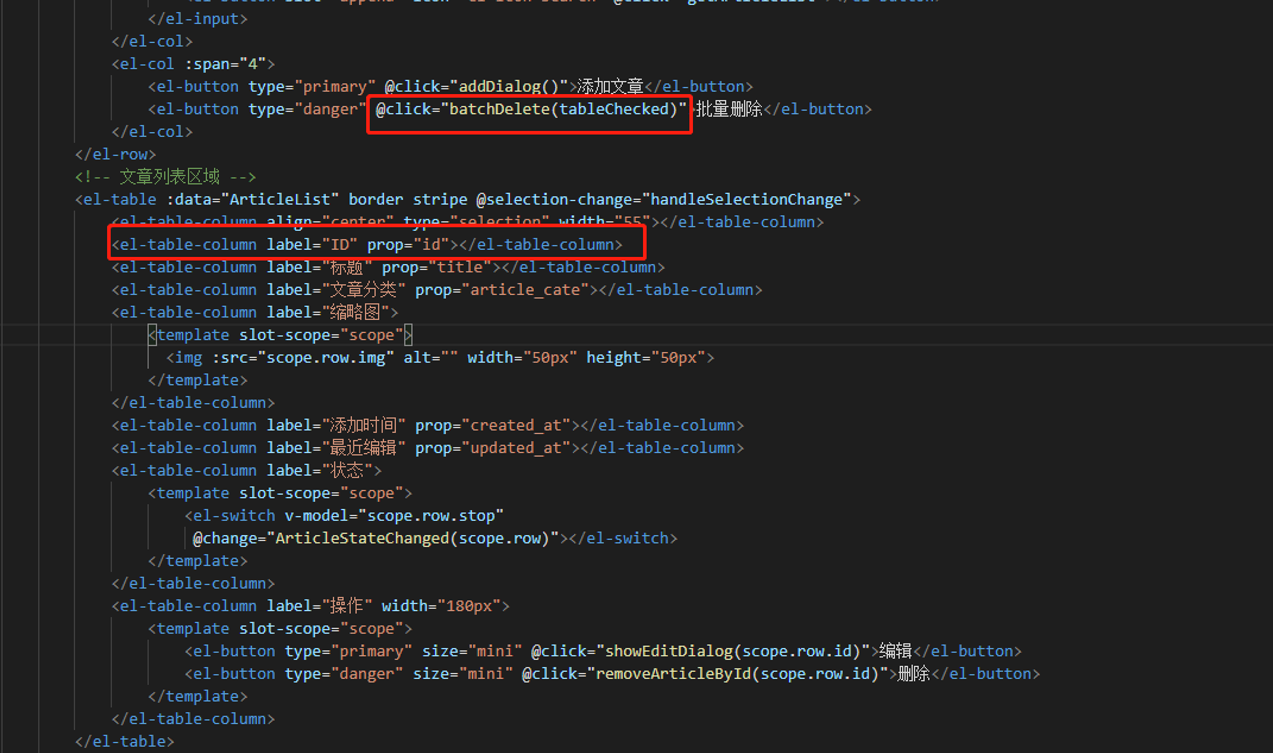Select the 批量删除 button label text
The width and height of the screenshot is (1273, 753).
729,109
